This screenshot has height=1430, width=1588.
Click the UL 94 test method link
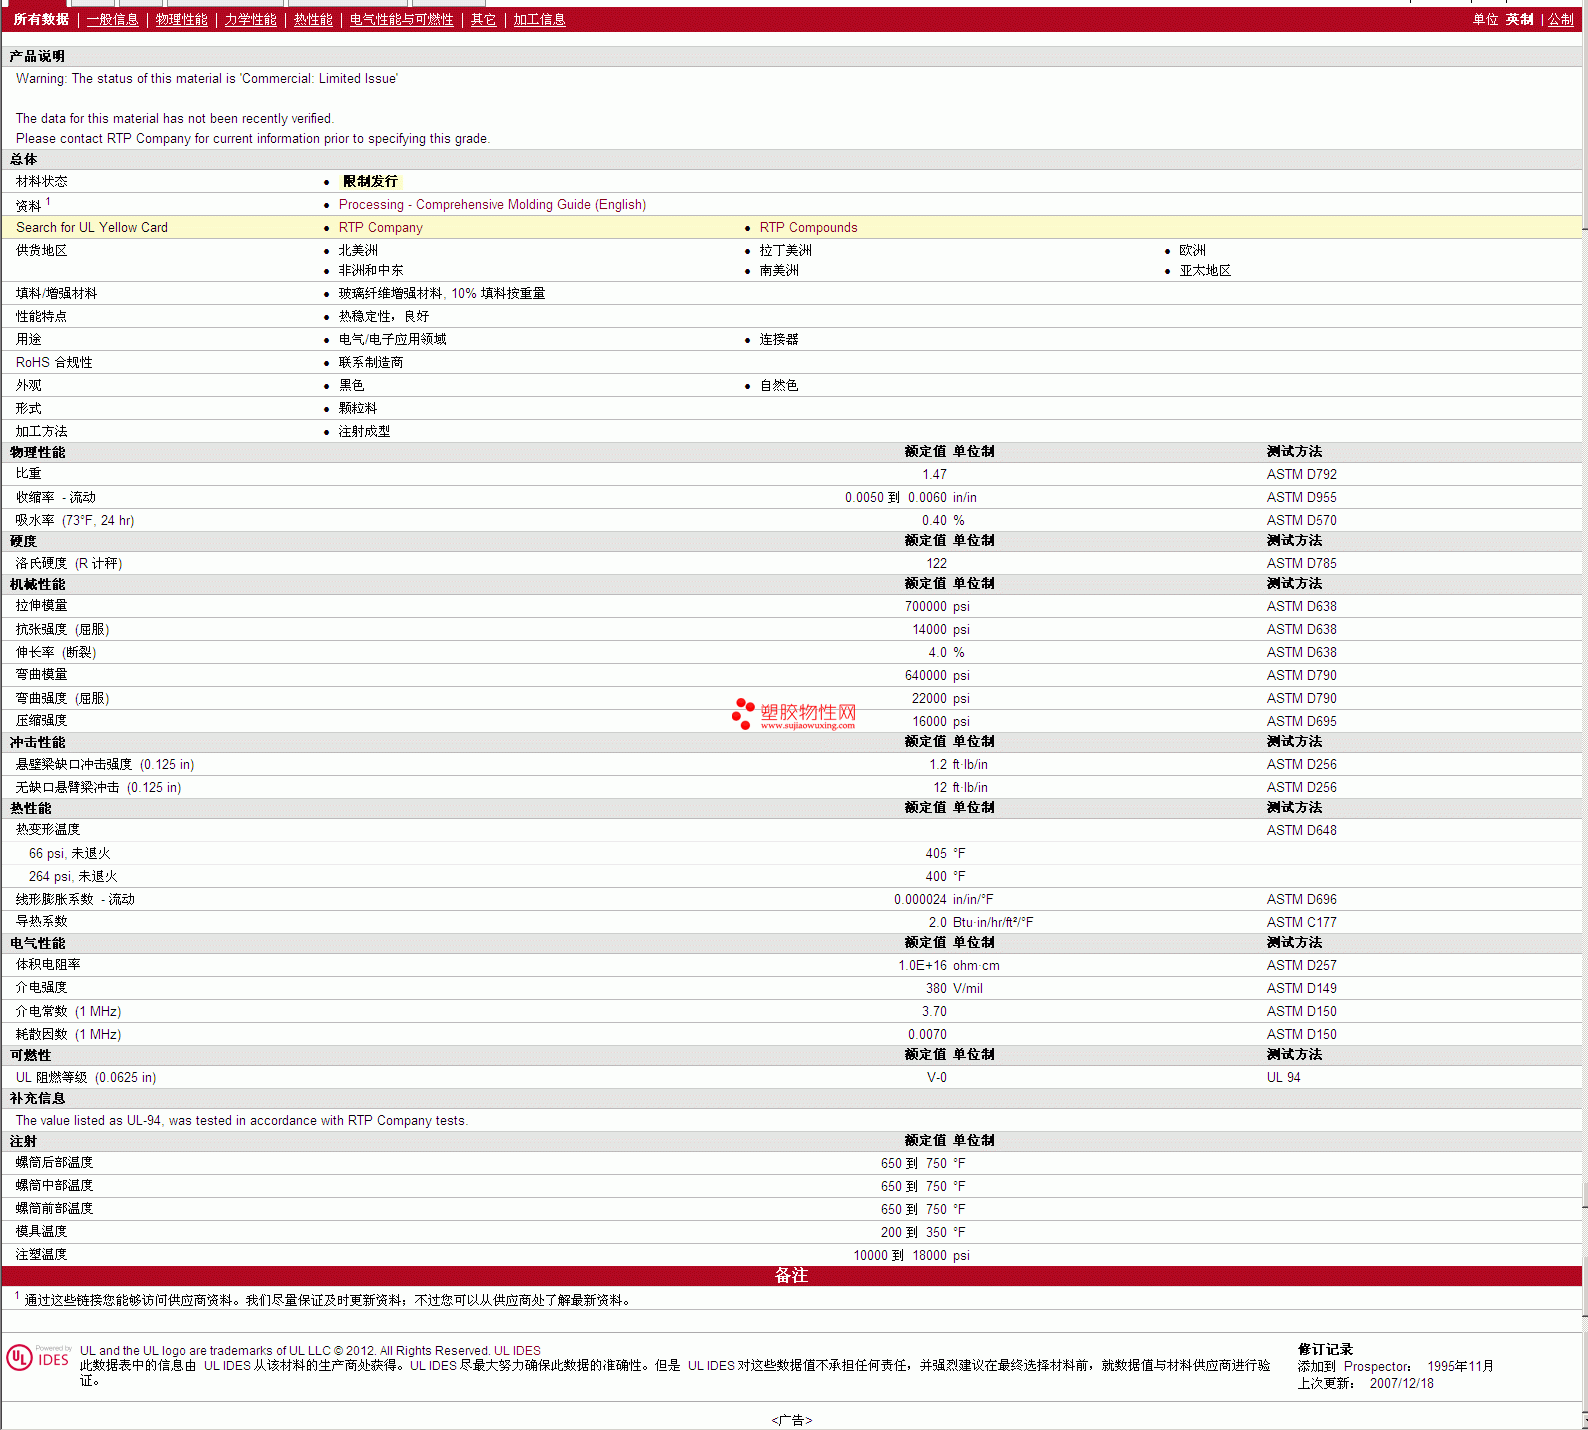click(1283, 1078)
